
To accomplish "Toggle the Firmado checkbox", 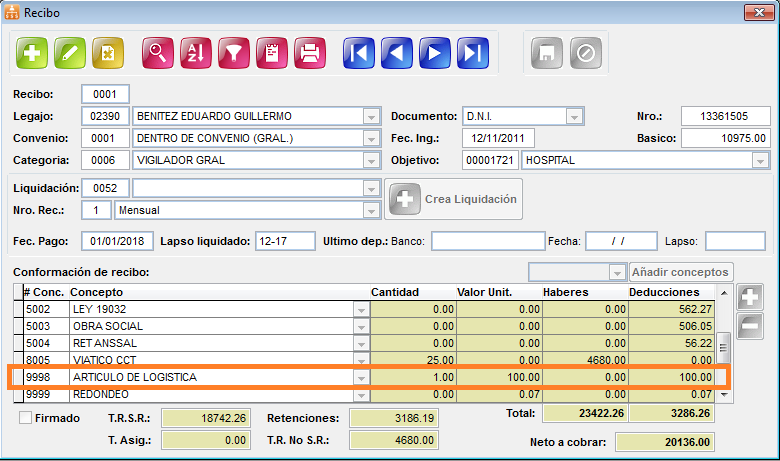I will 25,418.
